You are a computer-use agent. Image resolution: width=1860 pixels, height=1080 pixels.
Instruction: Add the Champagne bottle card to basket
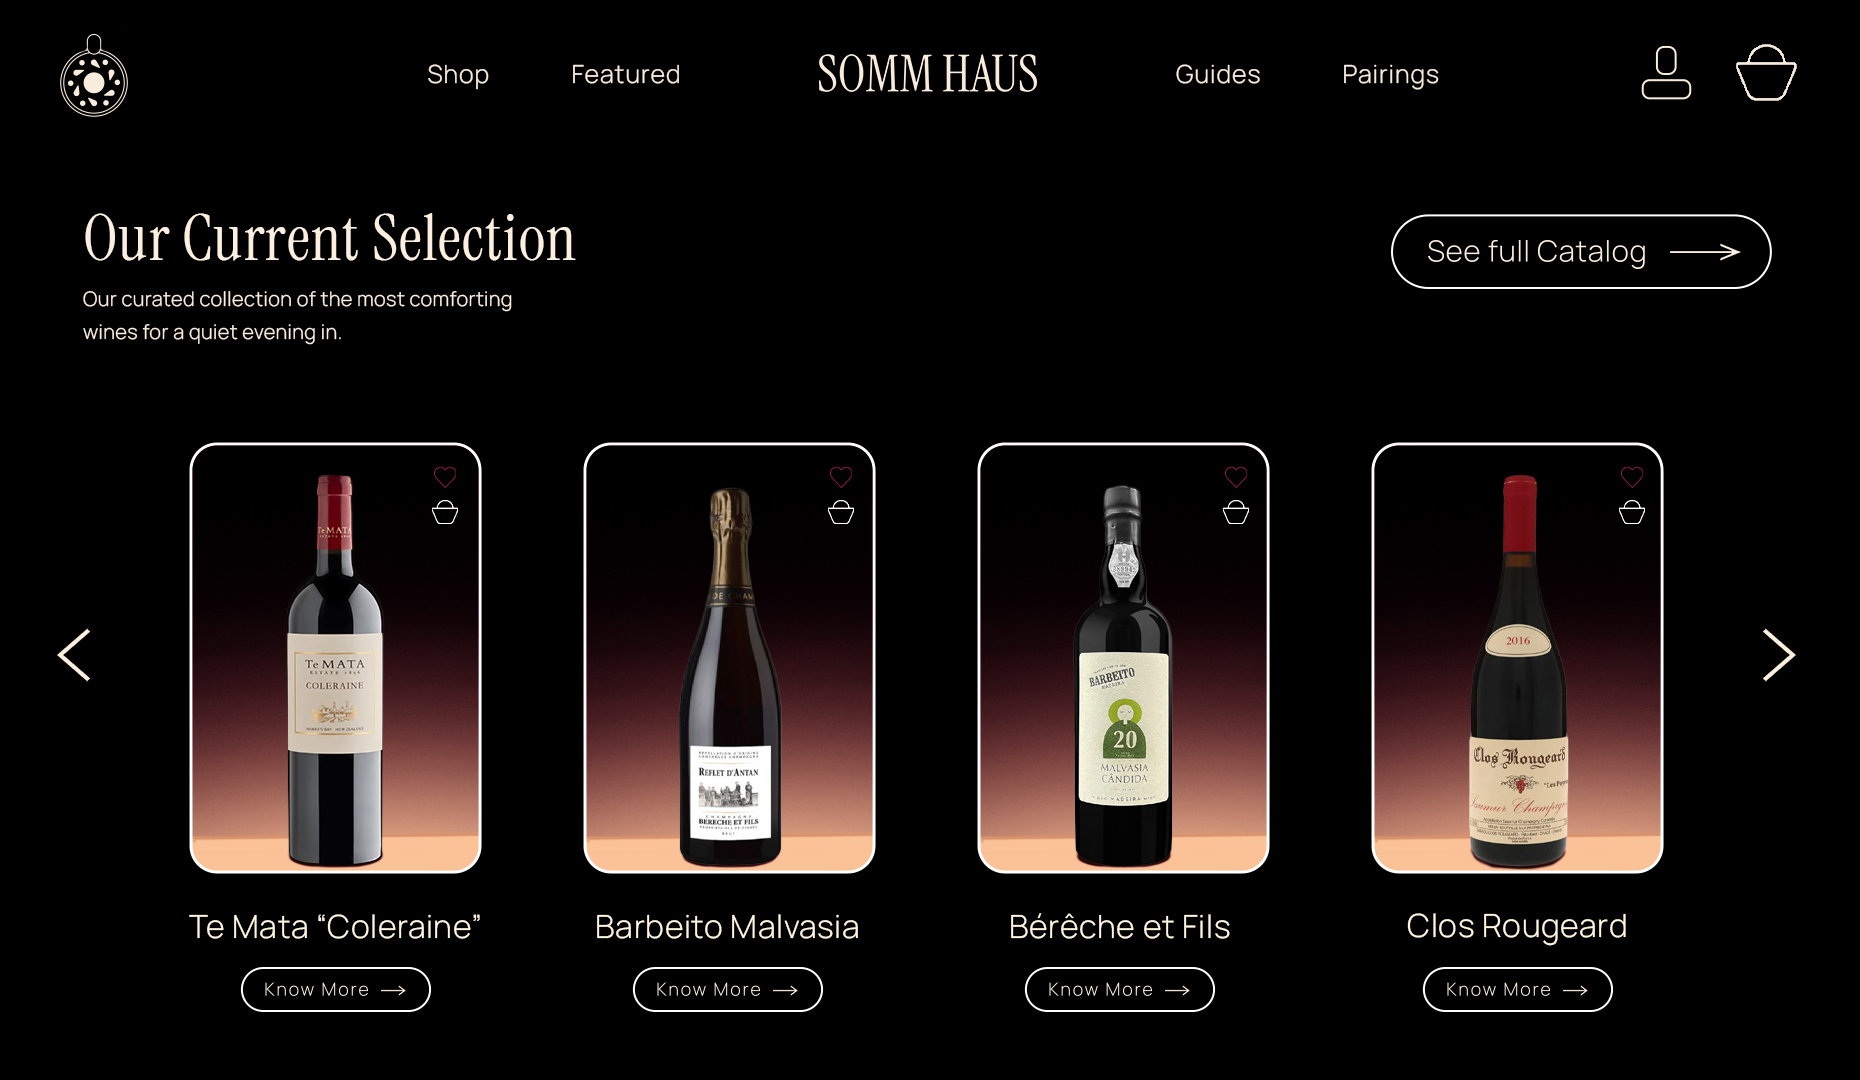(841, 512)
